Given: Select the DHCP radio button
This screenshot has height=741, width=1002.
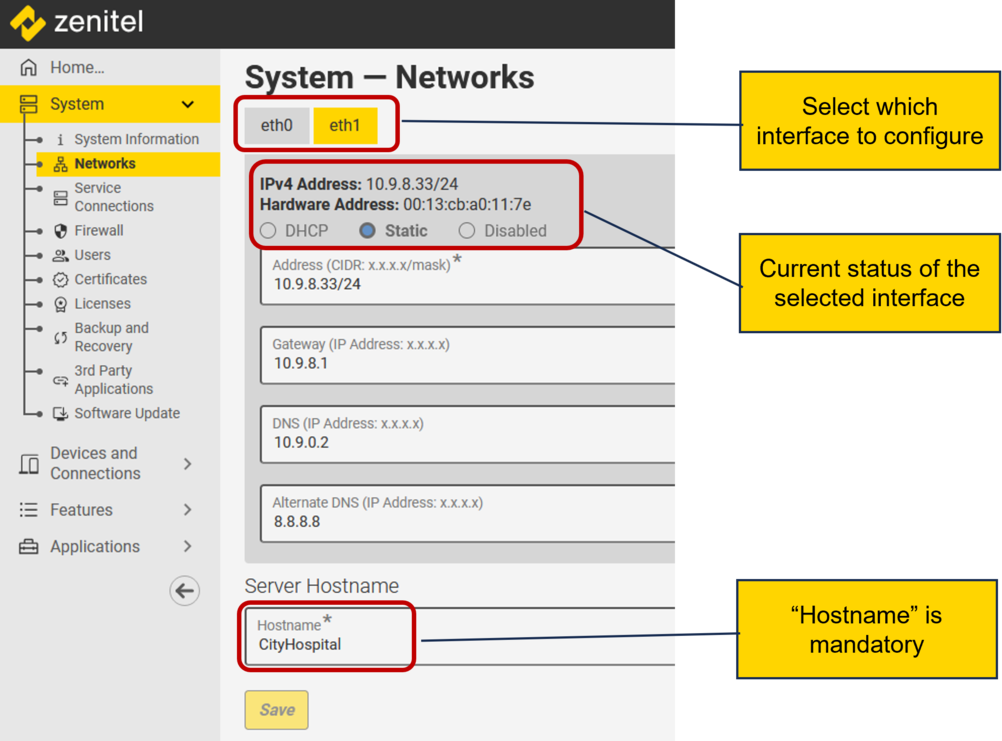Looking at the screenshot, I should (268, 230).
